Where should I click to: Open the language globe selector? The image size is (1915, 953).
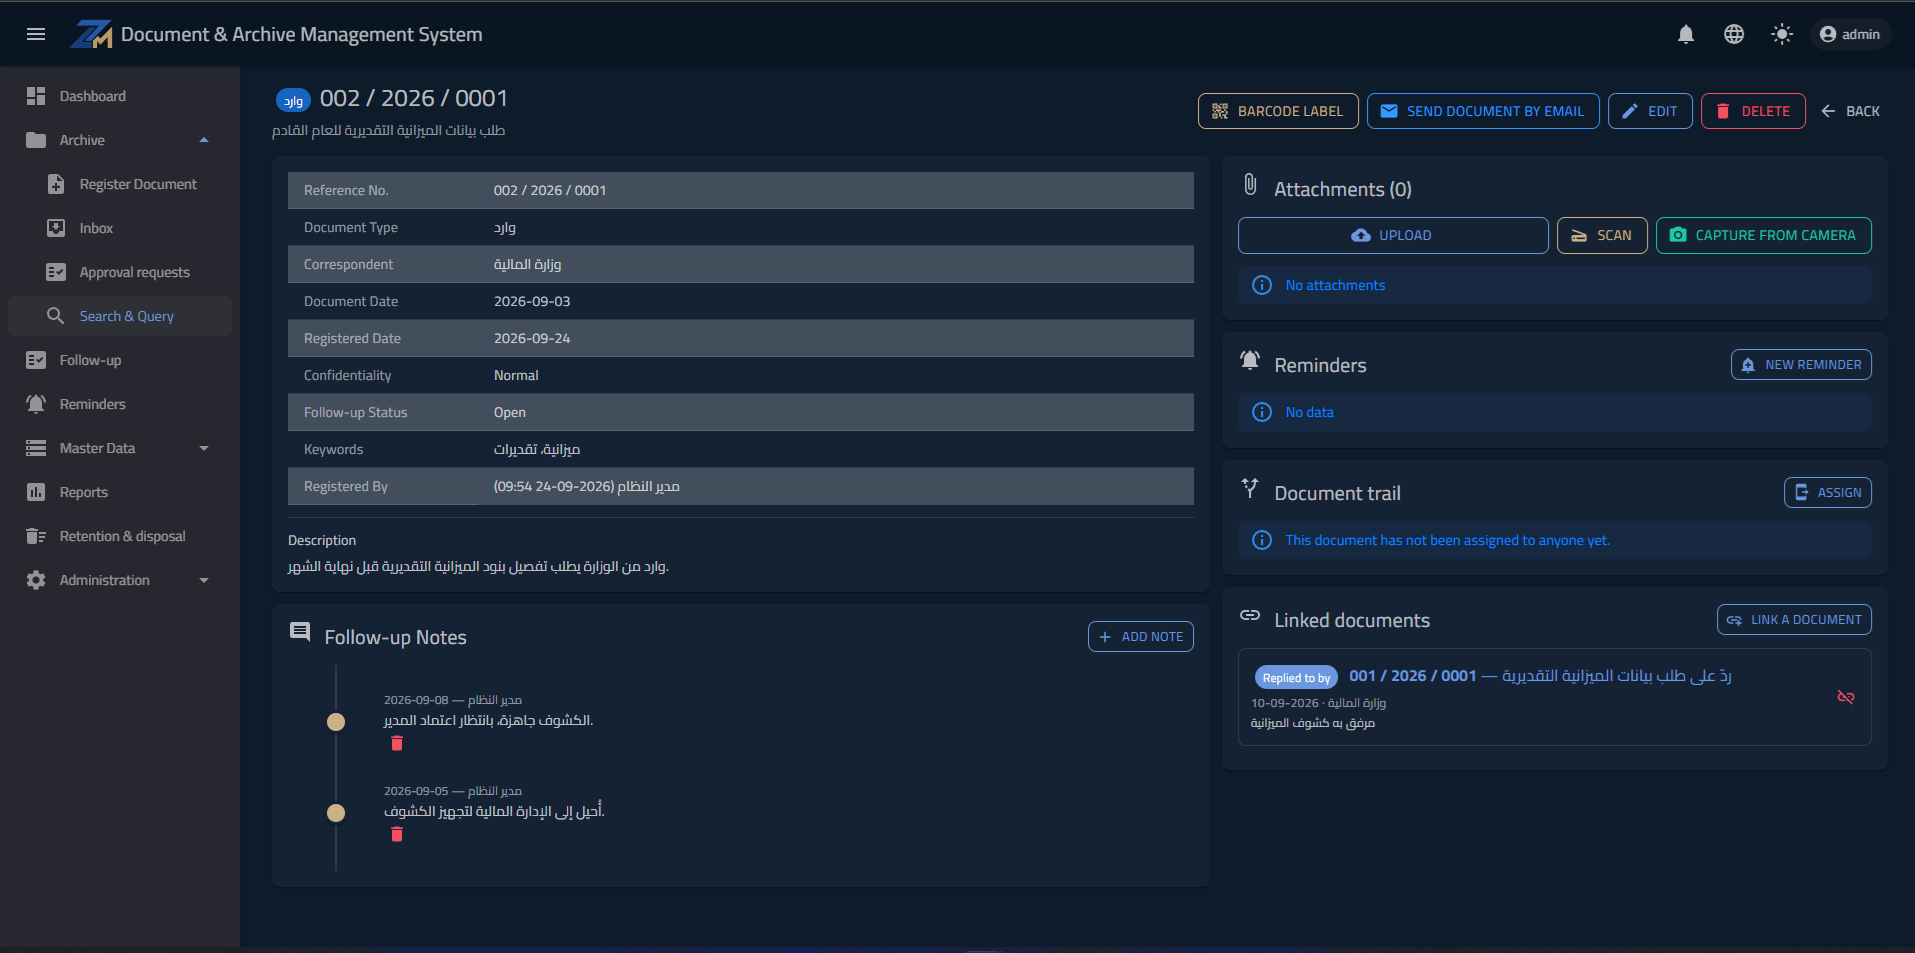pos(1734,34)
